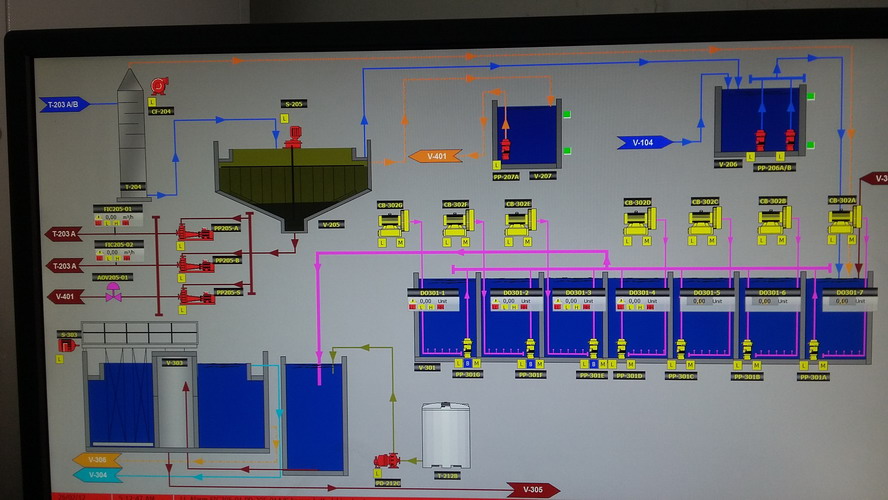
Task: Open the T-203 A/B blue navigation arrow
Action: pyautogui.click(x=65, y=105)
